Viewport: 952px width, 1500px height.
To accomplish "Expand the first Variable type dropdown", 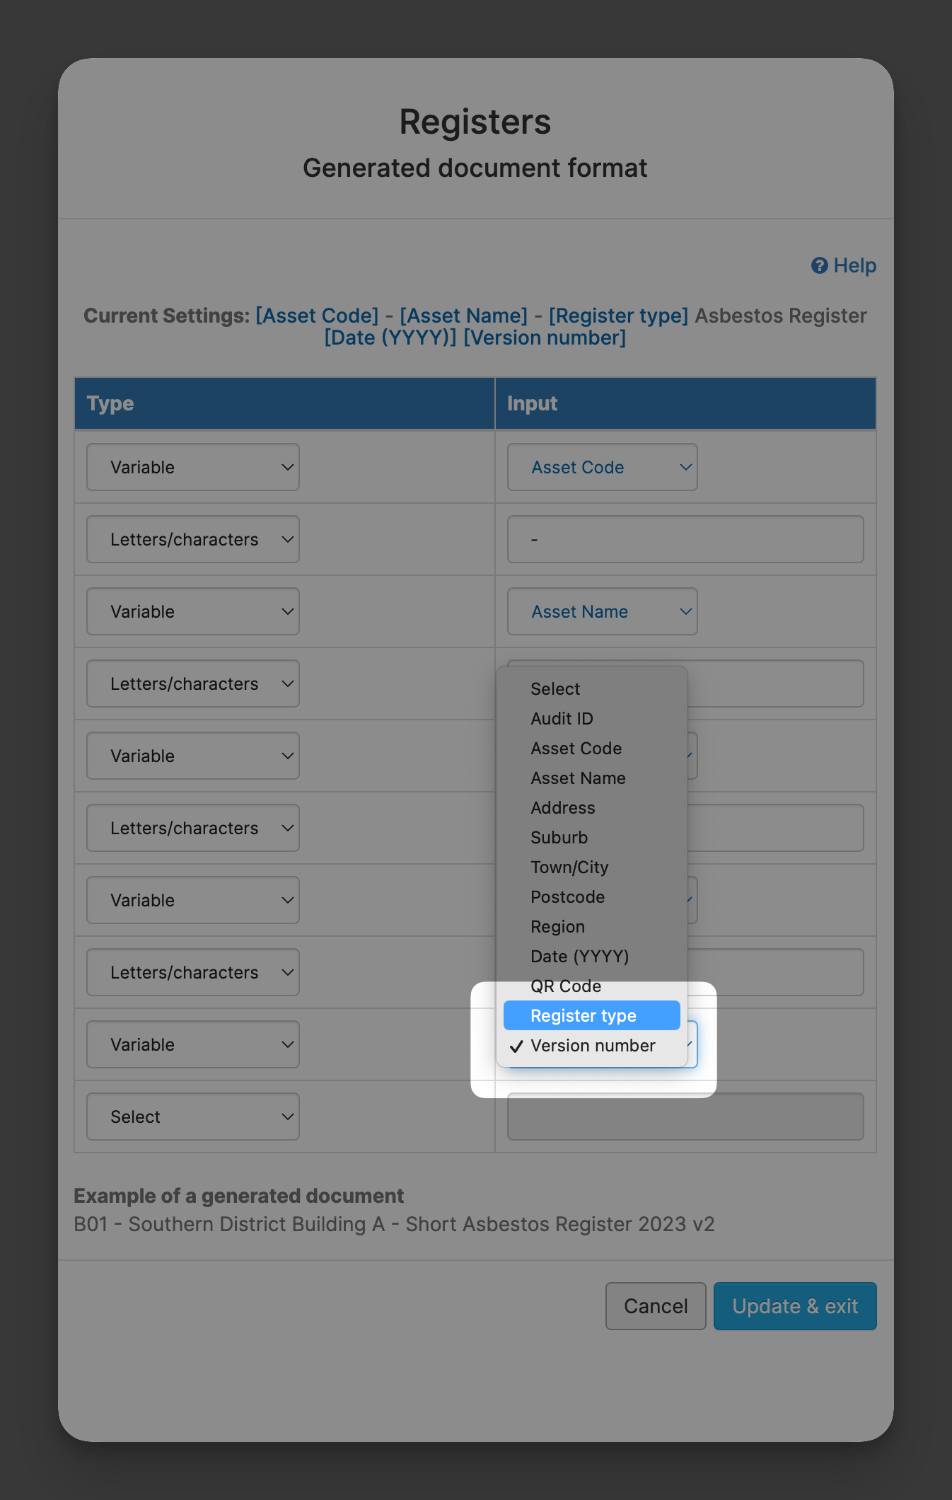I will (193, 467).
